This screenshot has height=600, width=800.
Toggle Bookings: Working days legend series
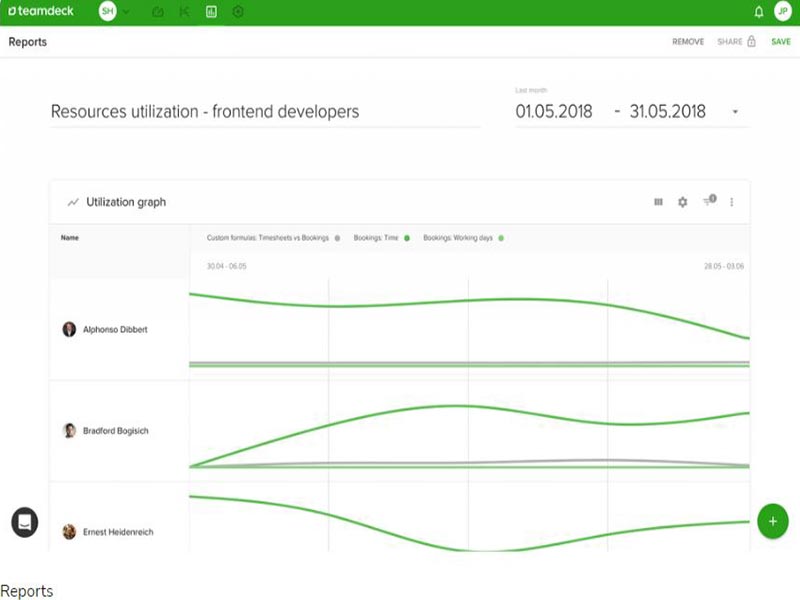click(x=463, y=238)
